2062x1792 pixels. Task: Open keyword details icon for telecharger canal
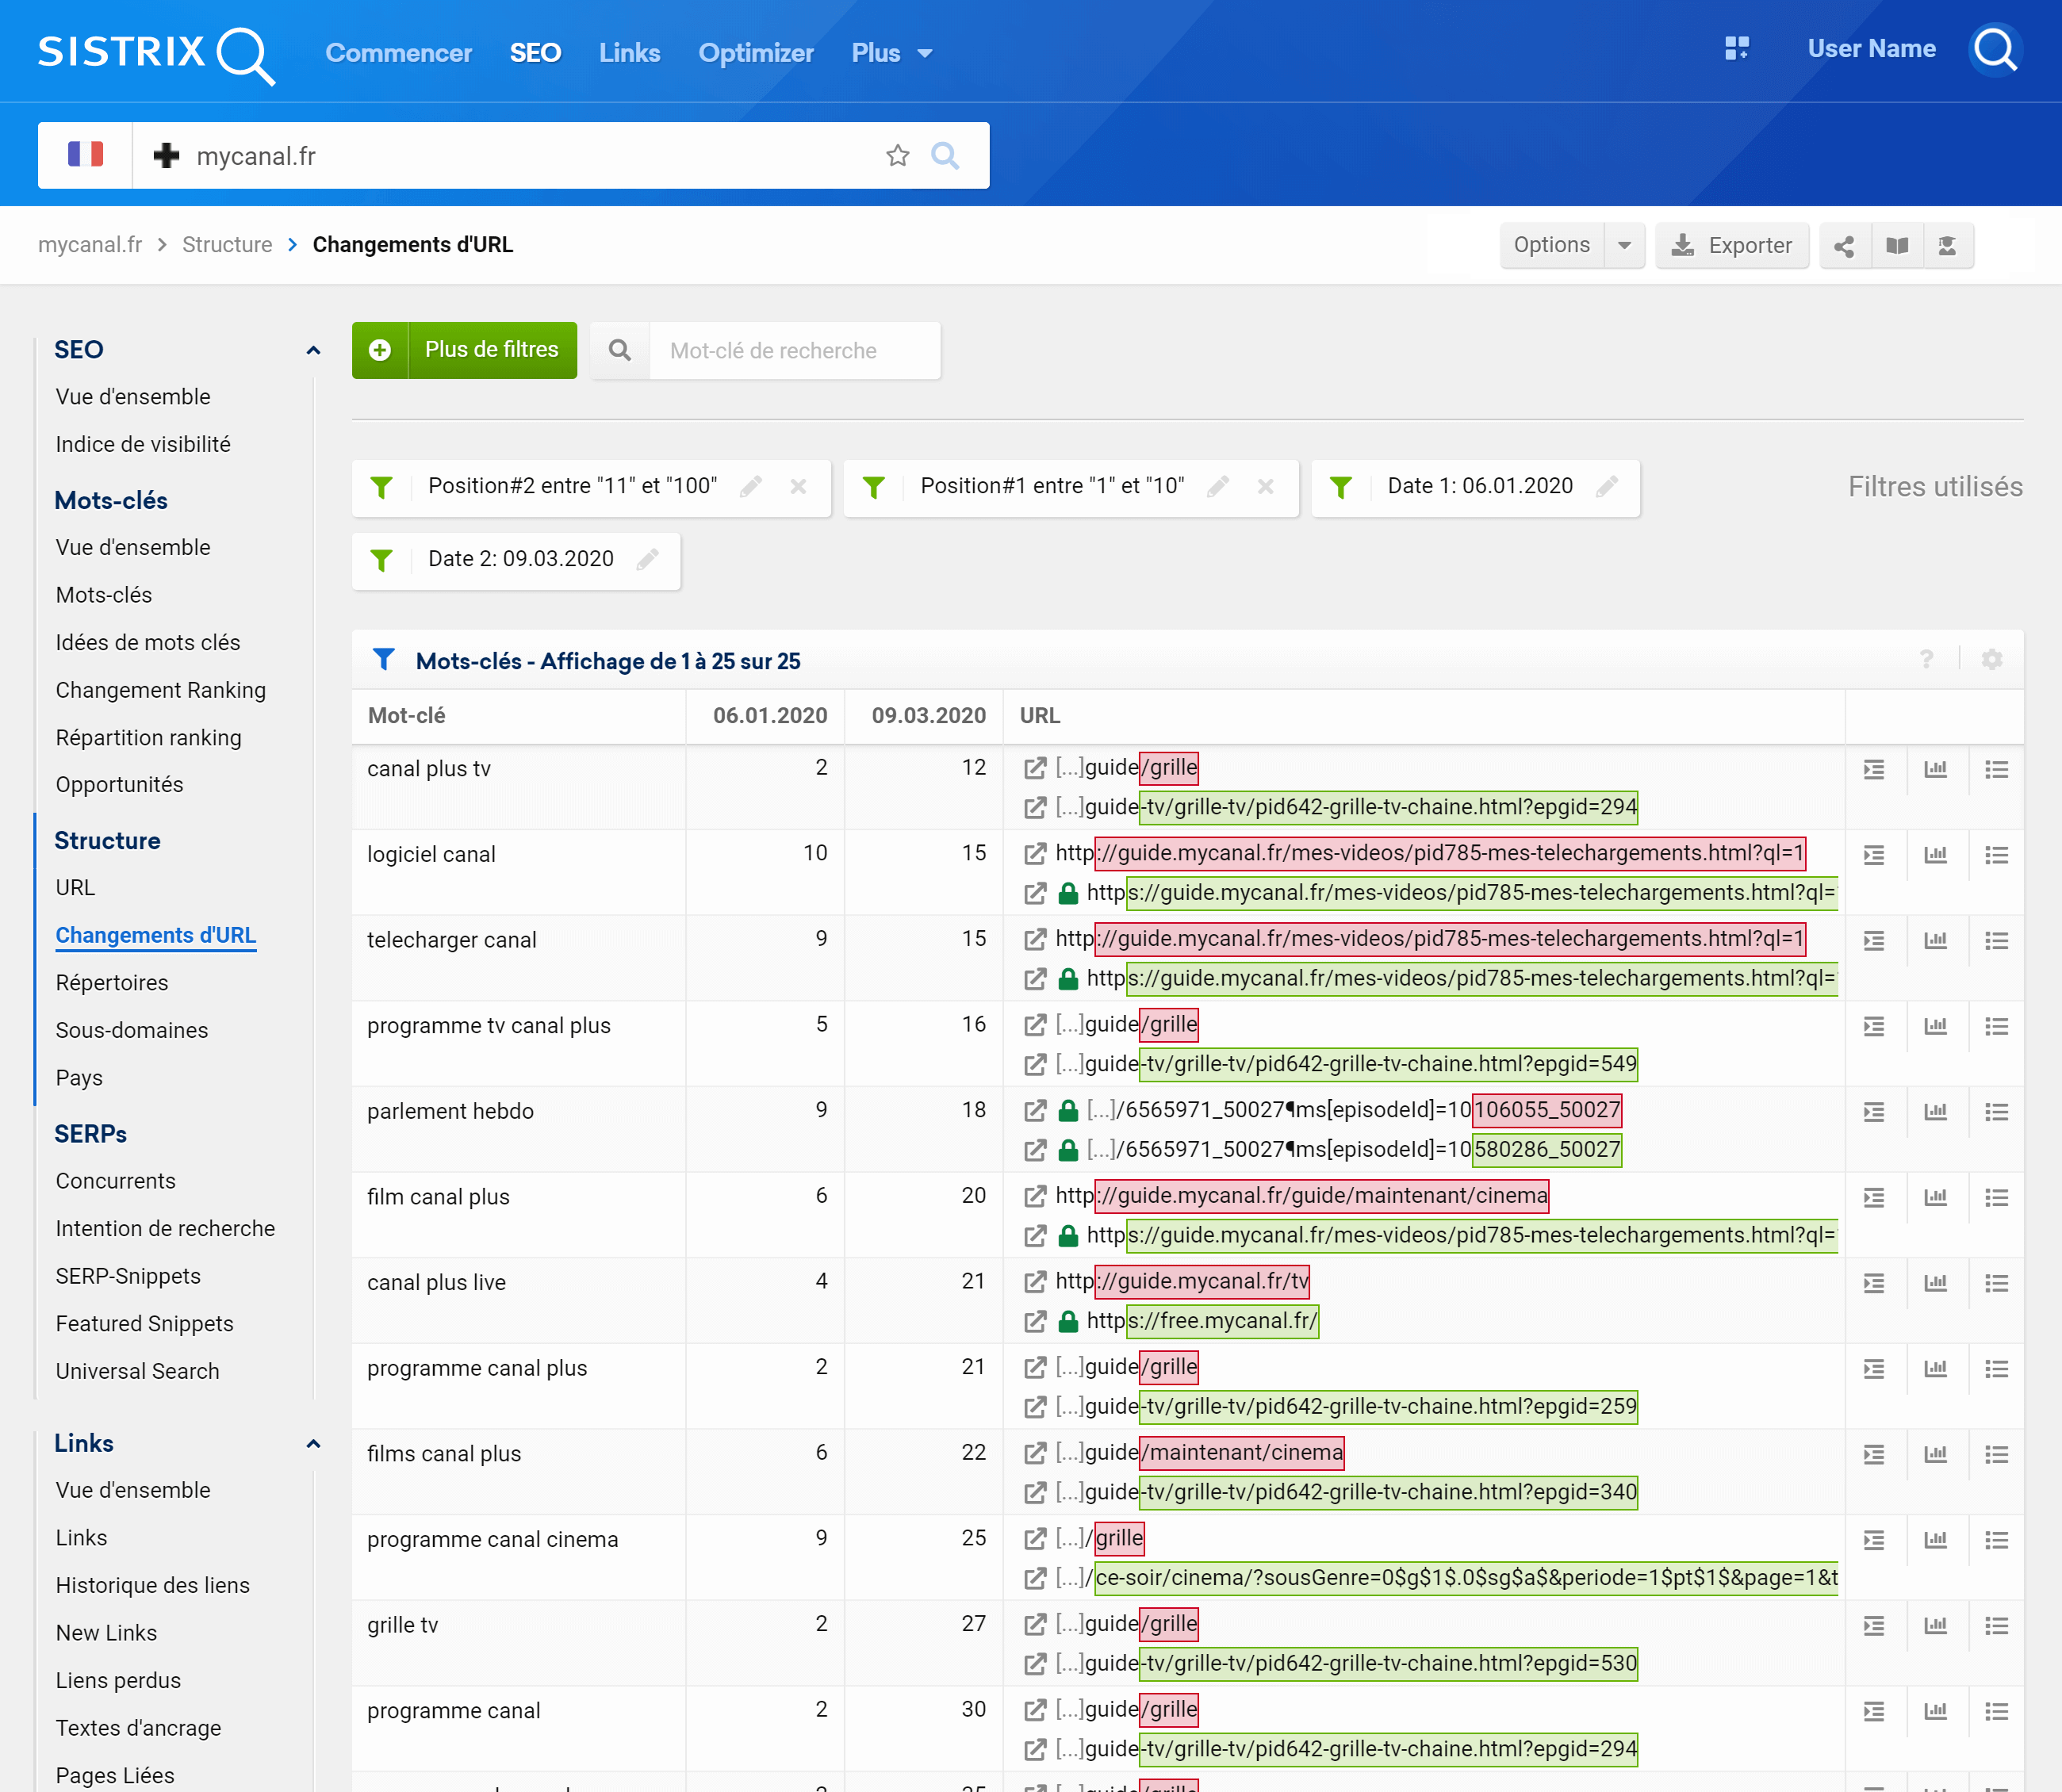[1874, 941]
